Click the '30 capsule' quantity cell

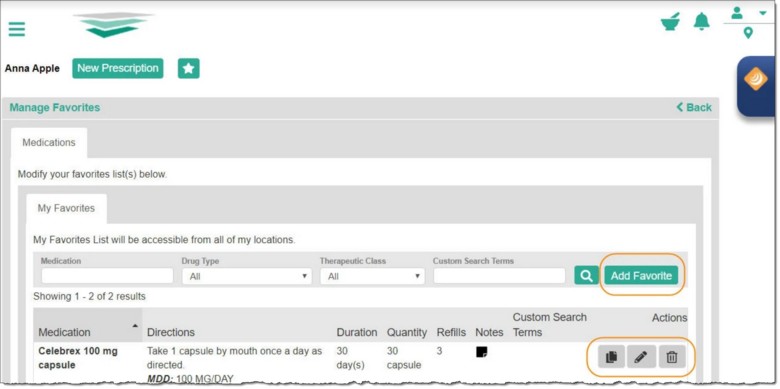click(404, 358)
